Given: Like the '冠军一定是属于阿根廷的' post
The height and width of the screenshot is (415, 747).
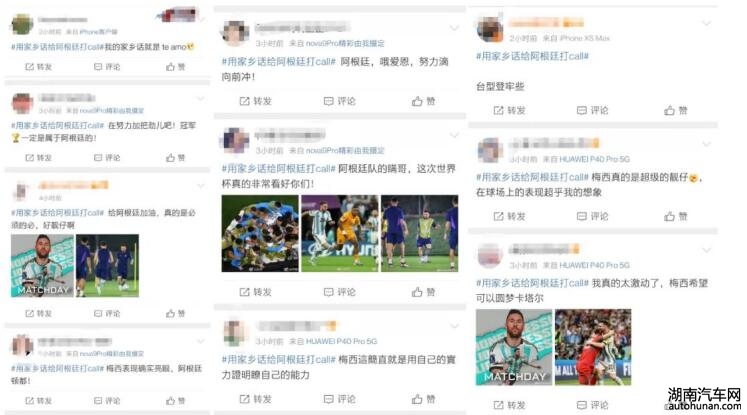Looking at the screenshot, I should point(175,158).
